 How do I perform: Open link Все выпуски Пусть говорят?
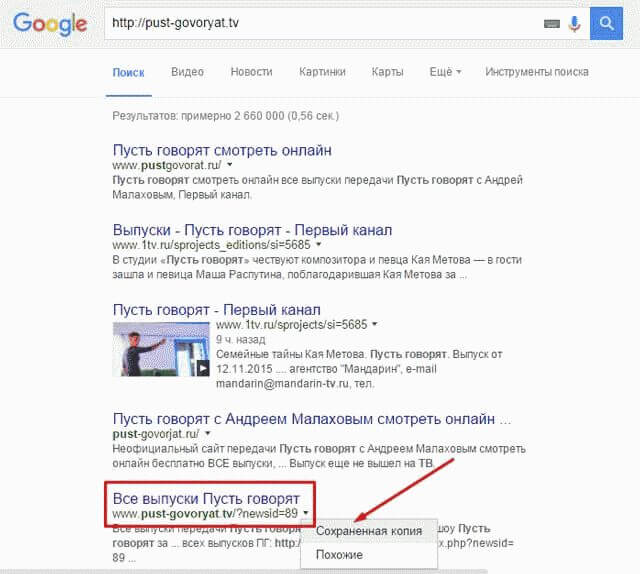click(x=206, y=498)
